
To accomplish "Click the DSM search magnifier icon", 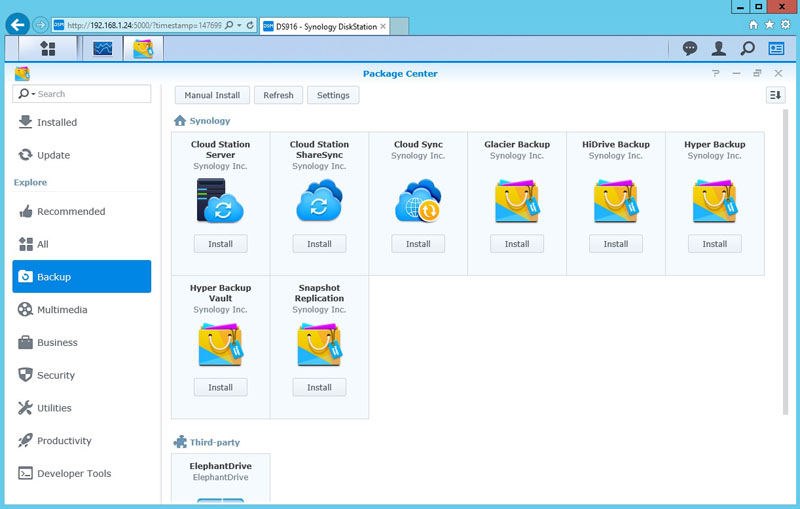I will point(747,48).
